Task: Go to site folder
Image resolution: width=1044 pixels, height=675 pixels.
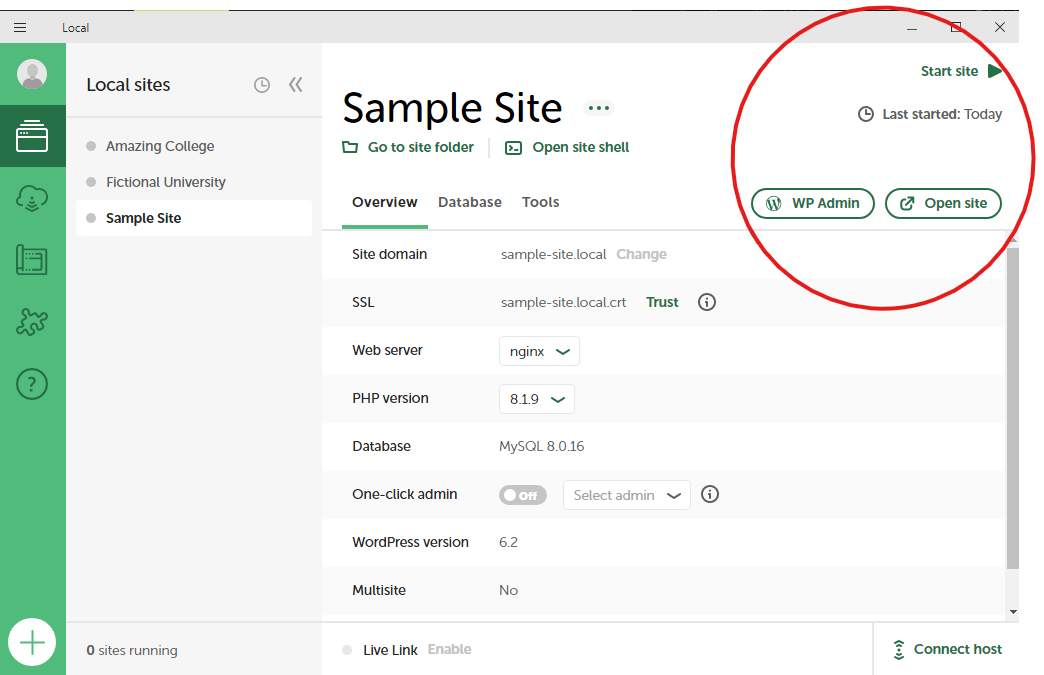Action: coord(407,147)
